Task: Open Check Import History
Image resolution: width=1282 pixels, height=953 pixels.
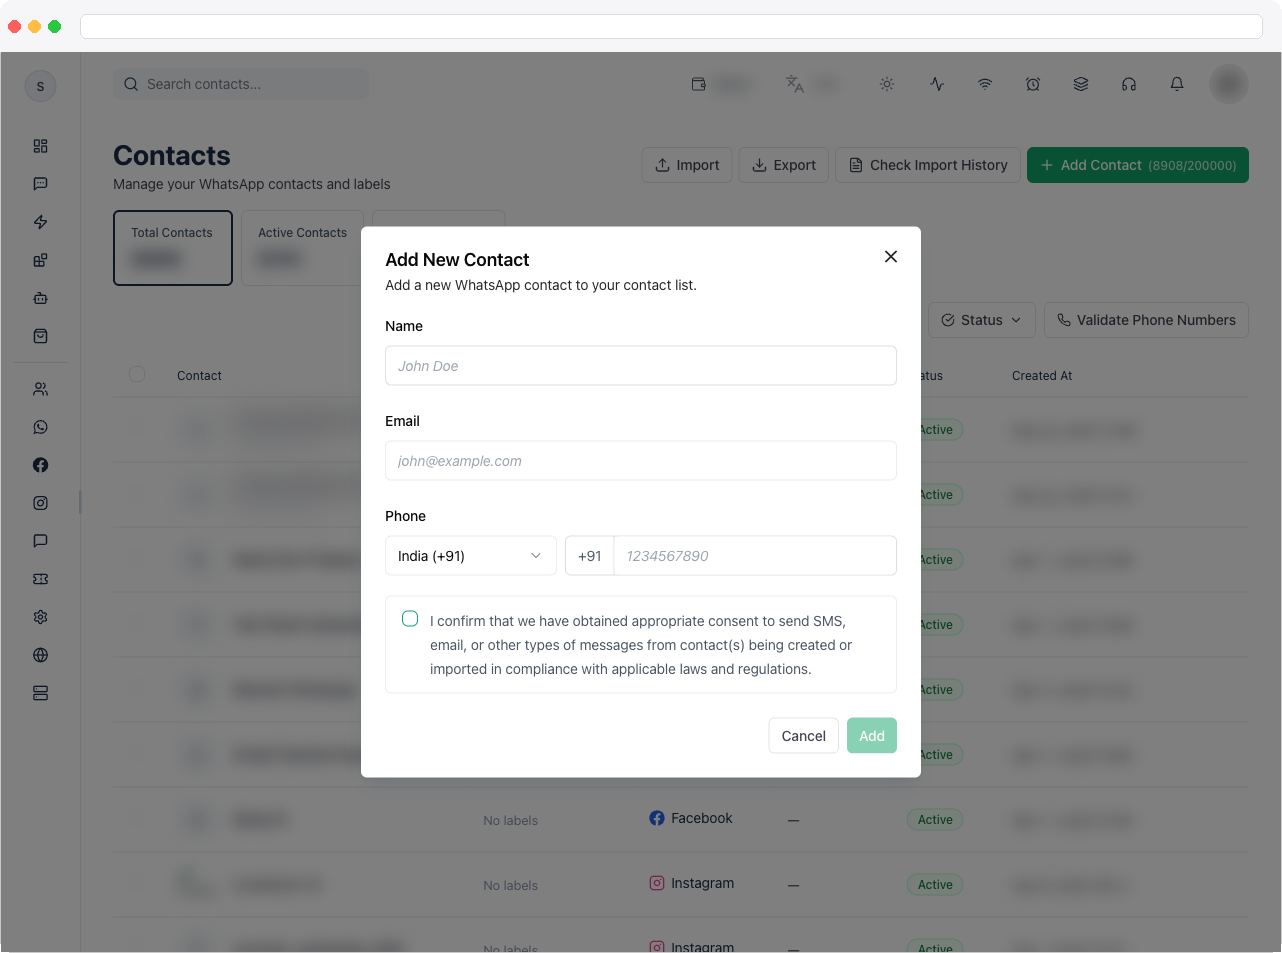Action: point(928,165)
